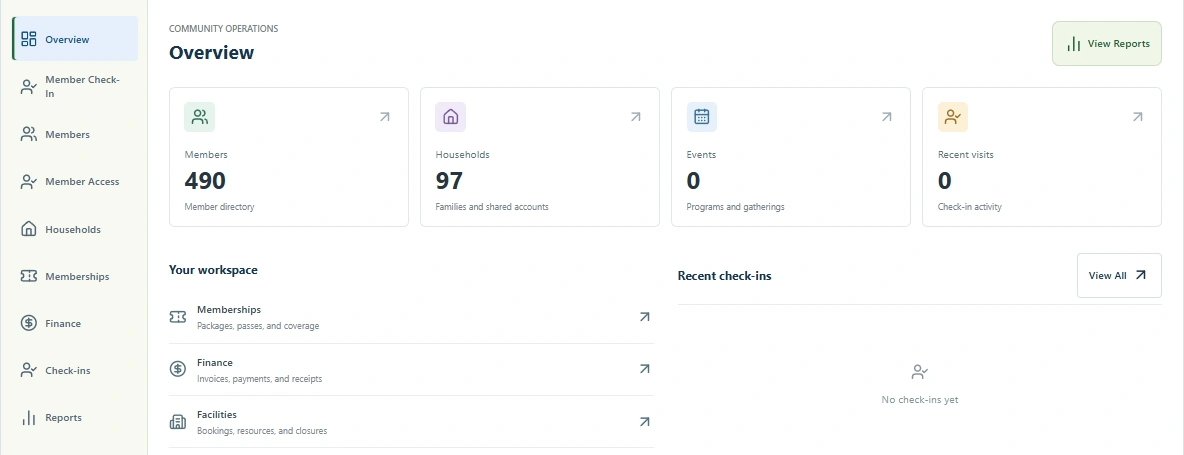Go to Check-ins in sidebar

point(75,370)
